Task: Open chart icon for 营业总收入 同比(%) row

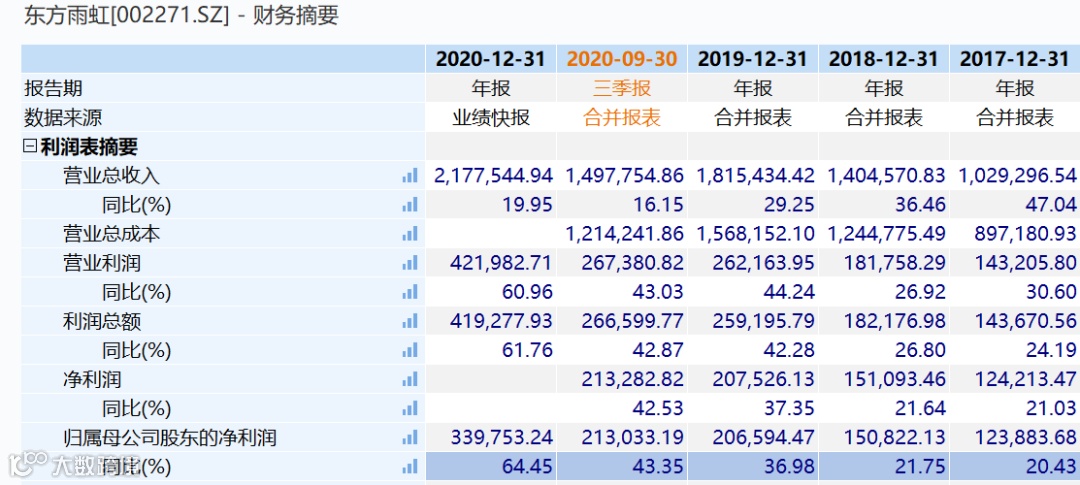Action: pos(410,205)
